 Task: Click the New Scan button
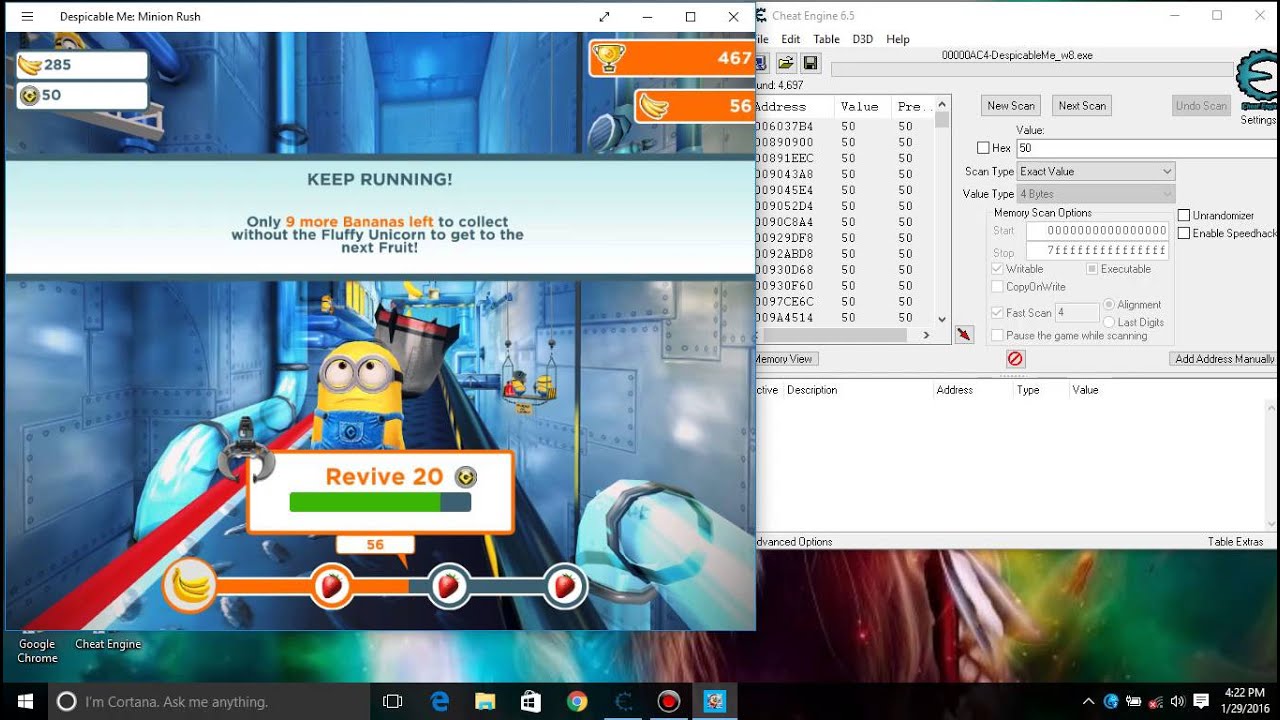1011,105
